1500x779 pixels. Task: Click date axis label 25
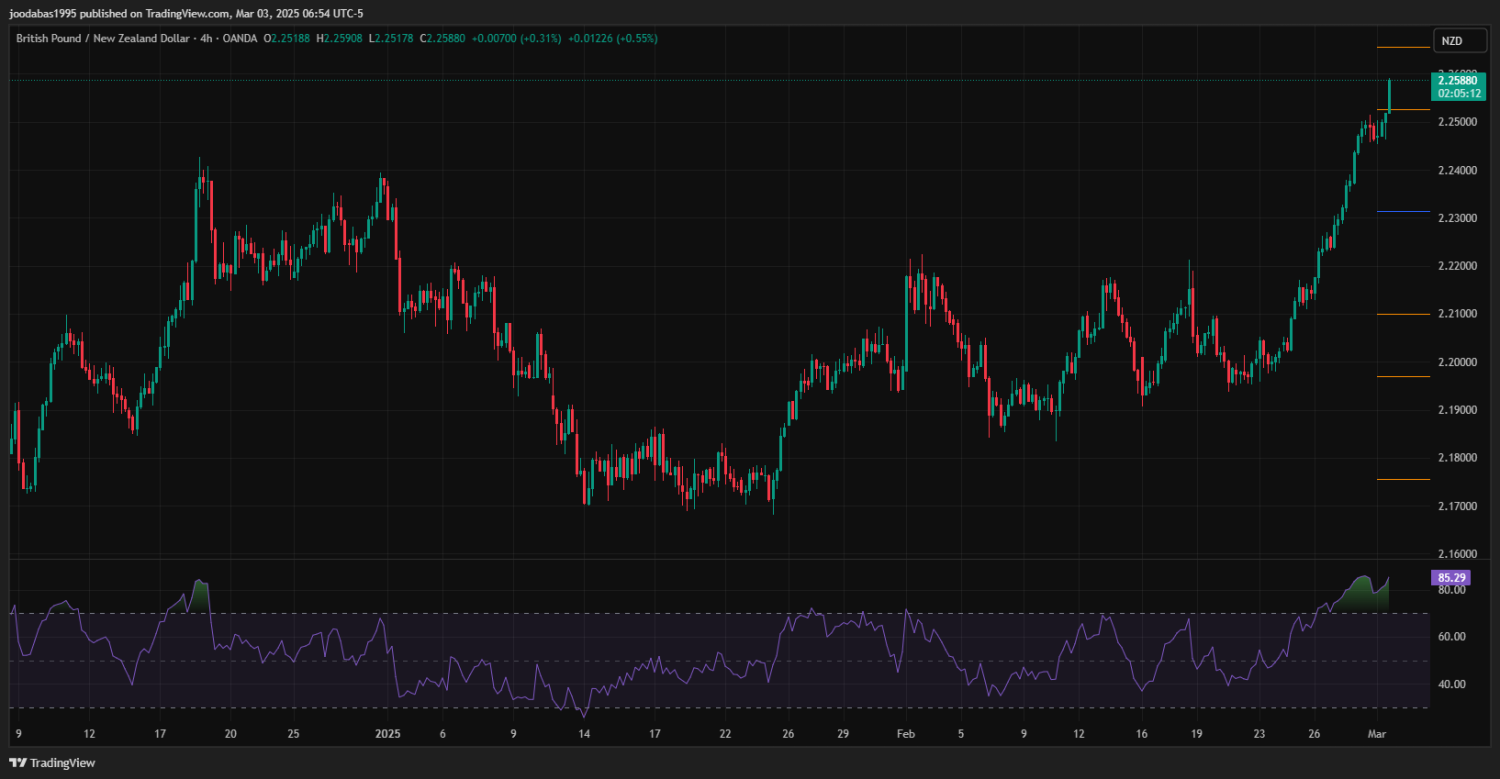tap(293, 734)
